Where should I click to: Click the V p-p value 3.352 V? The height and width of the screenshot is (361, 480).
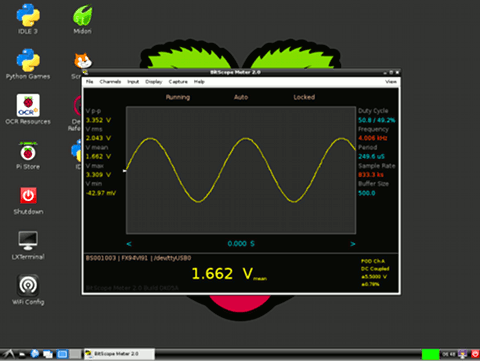[x=98, y=120]
